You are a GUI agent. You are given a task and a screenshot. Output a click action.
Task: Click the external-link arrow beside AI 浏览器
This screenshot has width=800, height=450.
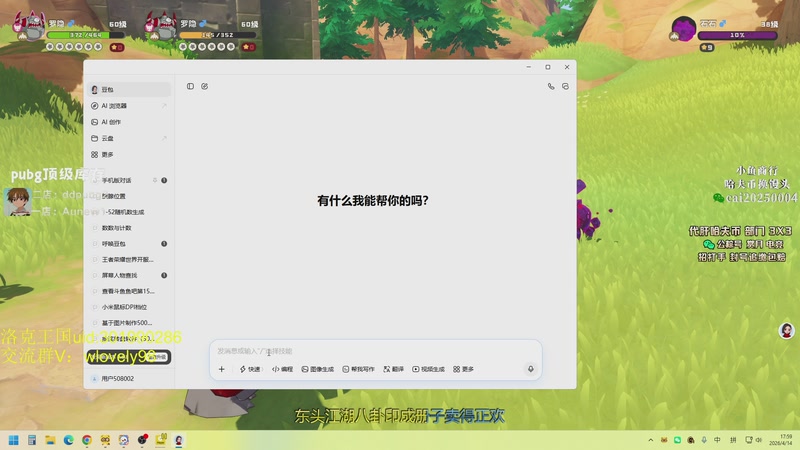click(164, 106)
